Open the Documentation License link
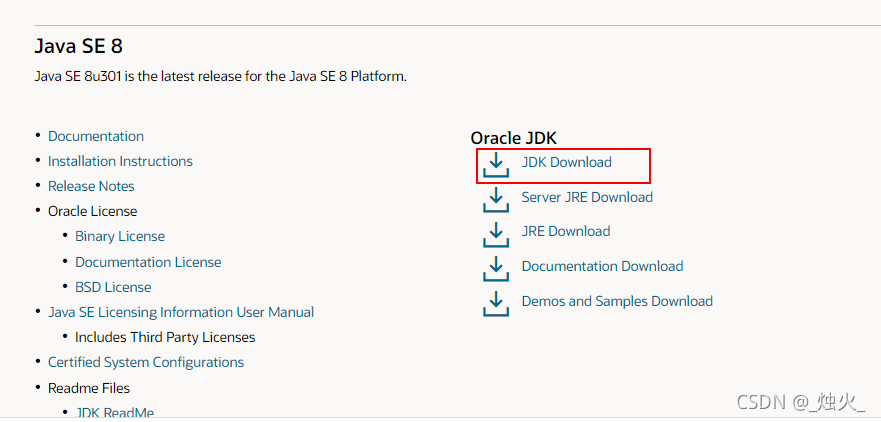This screenshot has width=881, height=422. 148,262
